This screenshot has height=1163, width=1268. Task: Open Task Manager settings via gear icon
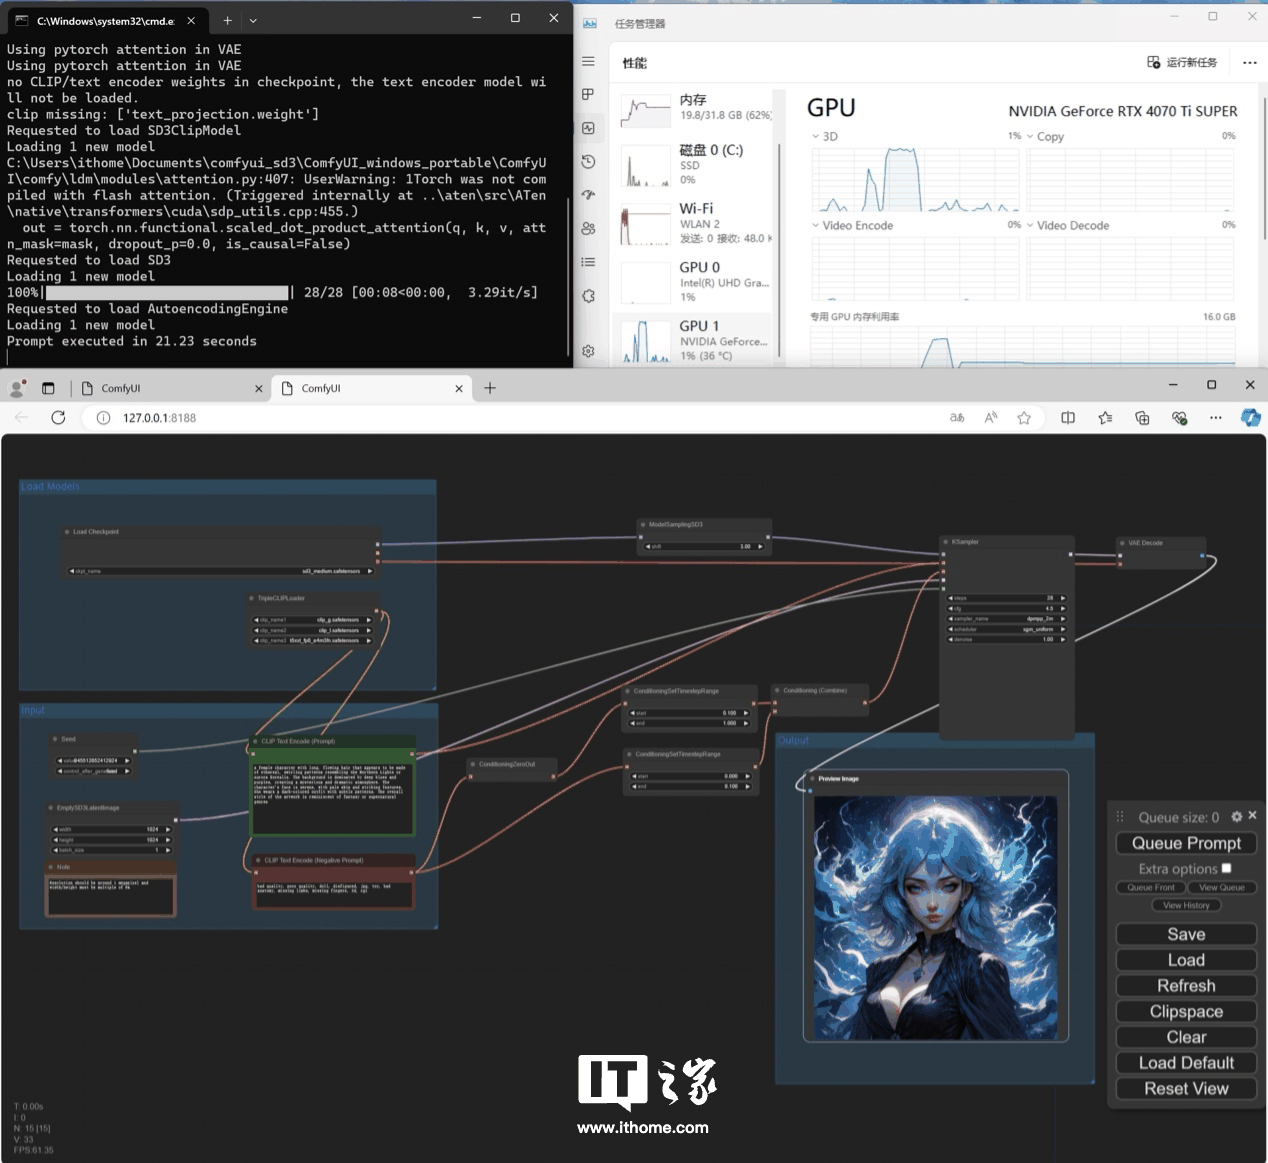(x=588, y=351)
